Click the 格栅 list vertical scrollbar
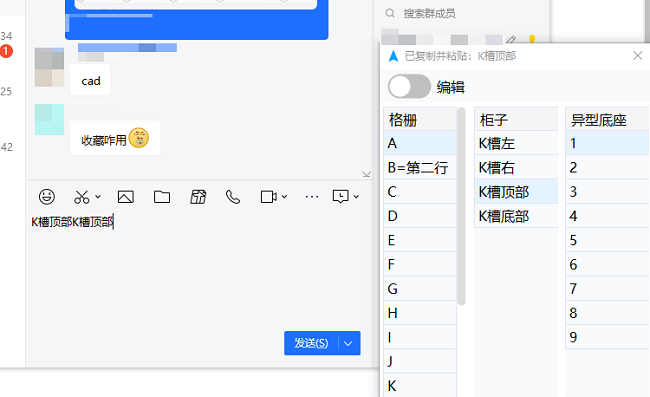 coord(461,206)
